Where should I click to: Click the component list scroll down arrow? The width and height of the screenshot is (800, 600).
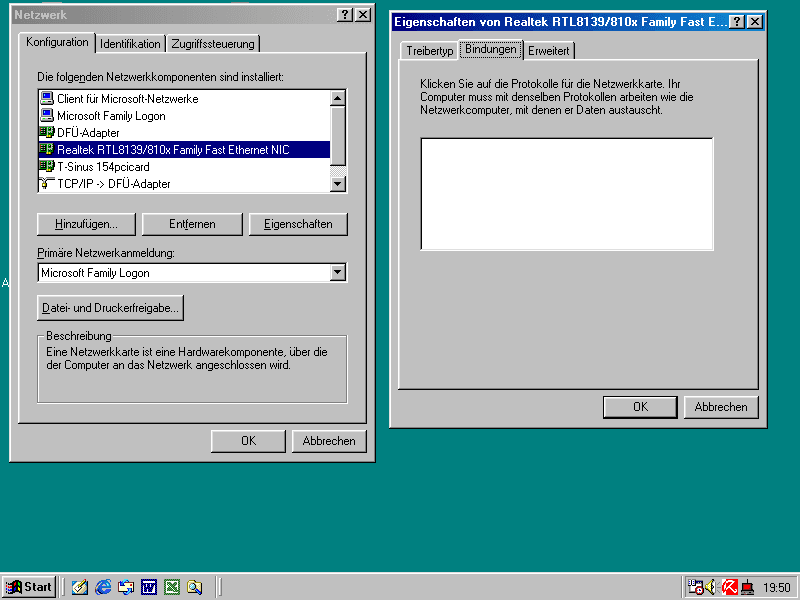(x=338, y=184)
